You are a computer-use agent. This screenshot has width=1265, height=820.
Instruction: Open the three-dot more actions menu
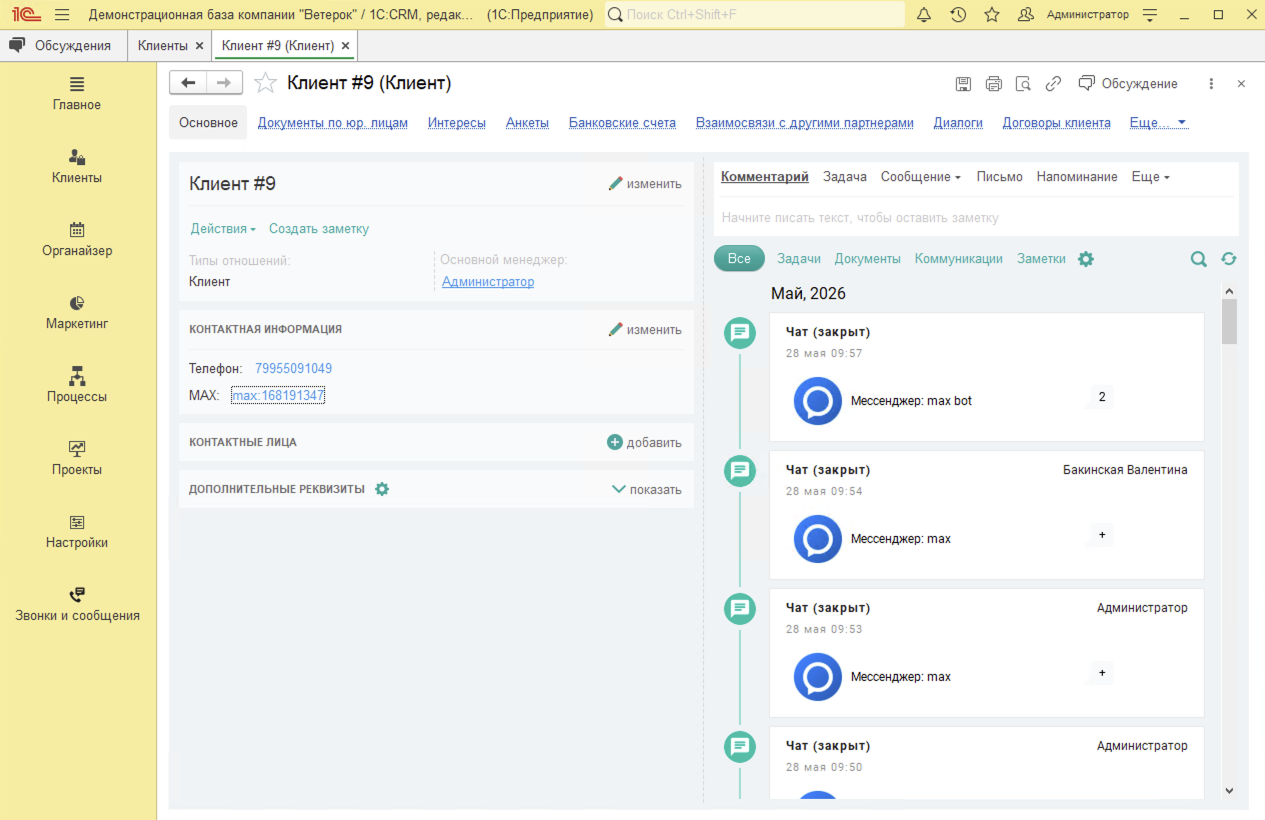(x=1211, y=84)
